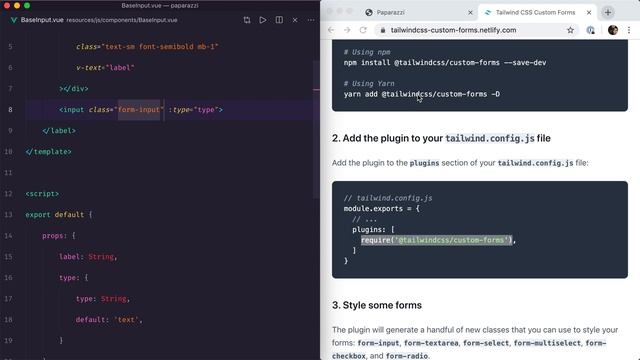Go back in the browser
The image size is (640, 360).
(x=331, y=30)
